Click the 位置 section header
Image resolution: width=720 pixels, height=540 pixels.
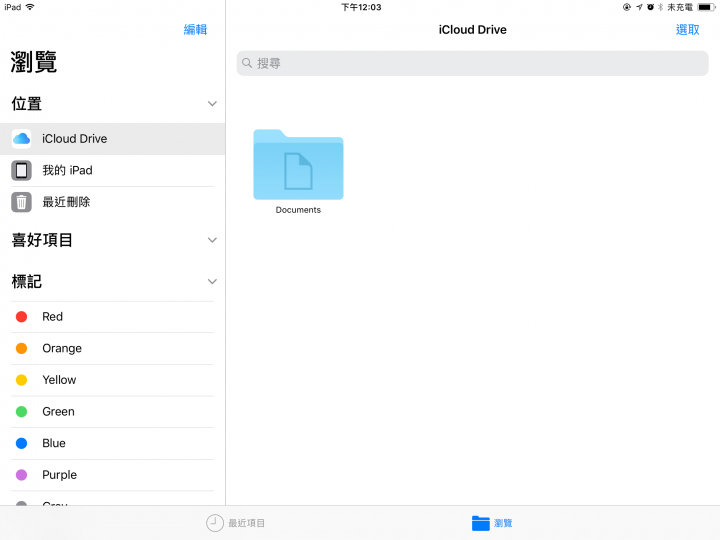[x=27, y=104]
